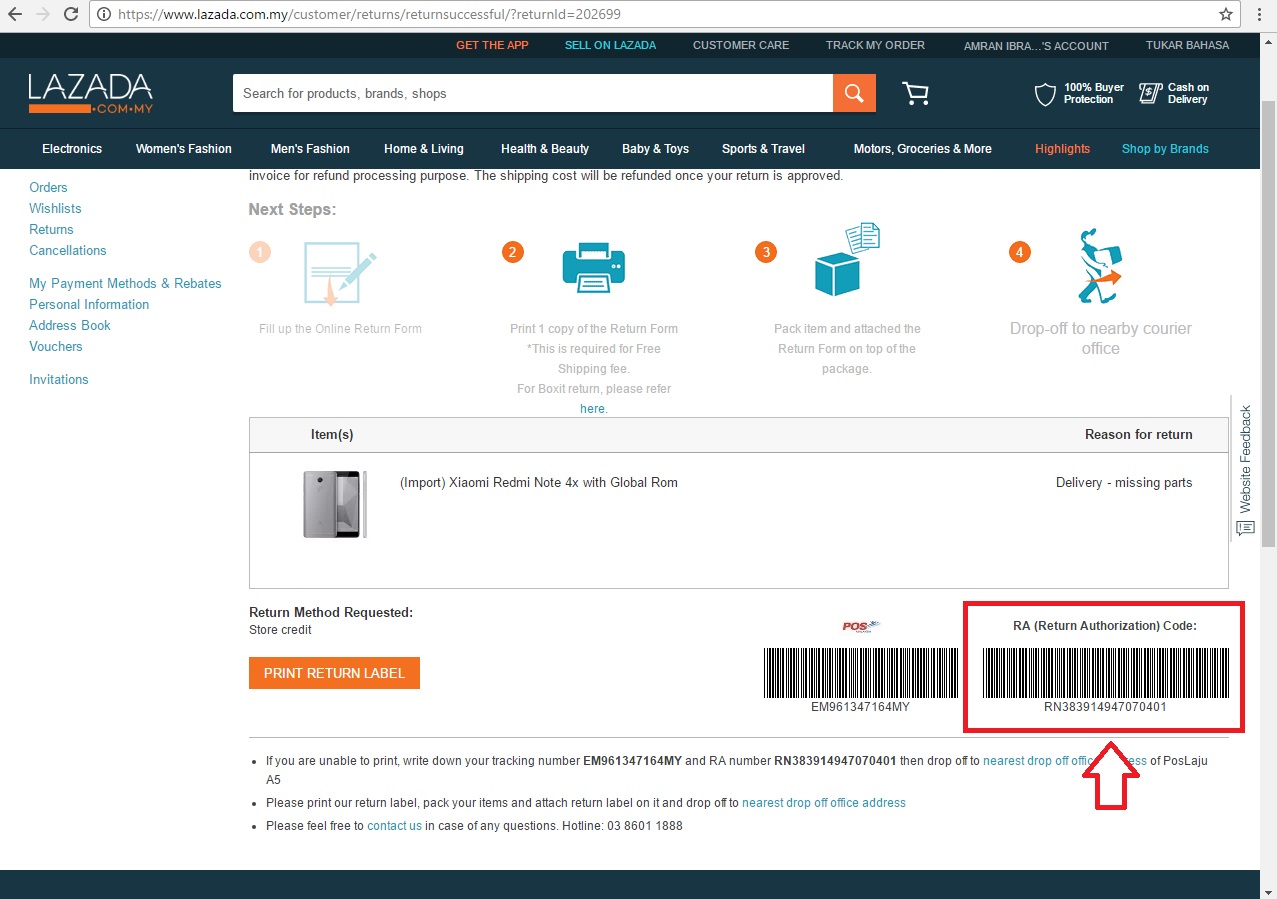The image size is (1277, 899).
Task: Go to homepage via Lazada logo
Action: (x=91, y=93)
